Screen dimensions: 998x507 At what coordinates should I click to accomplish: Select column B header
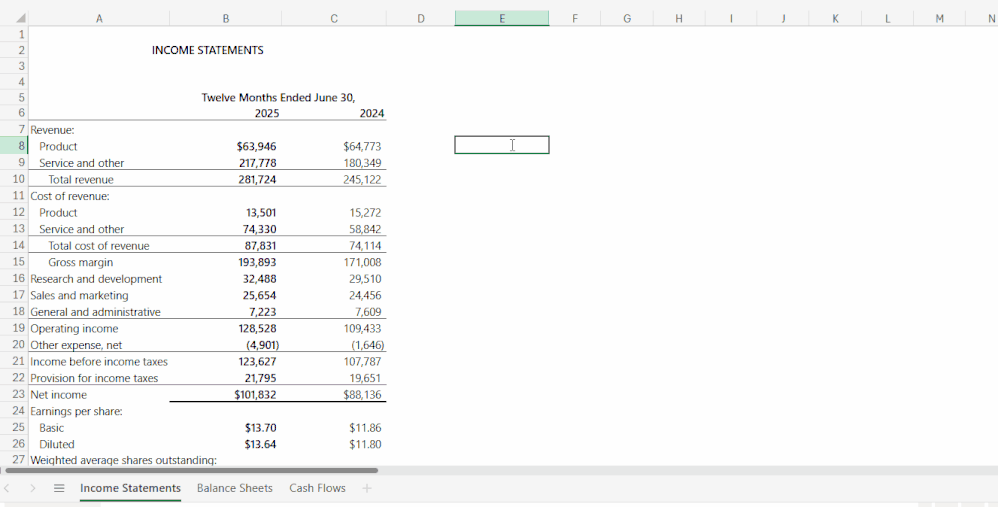click(225, 19)
